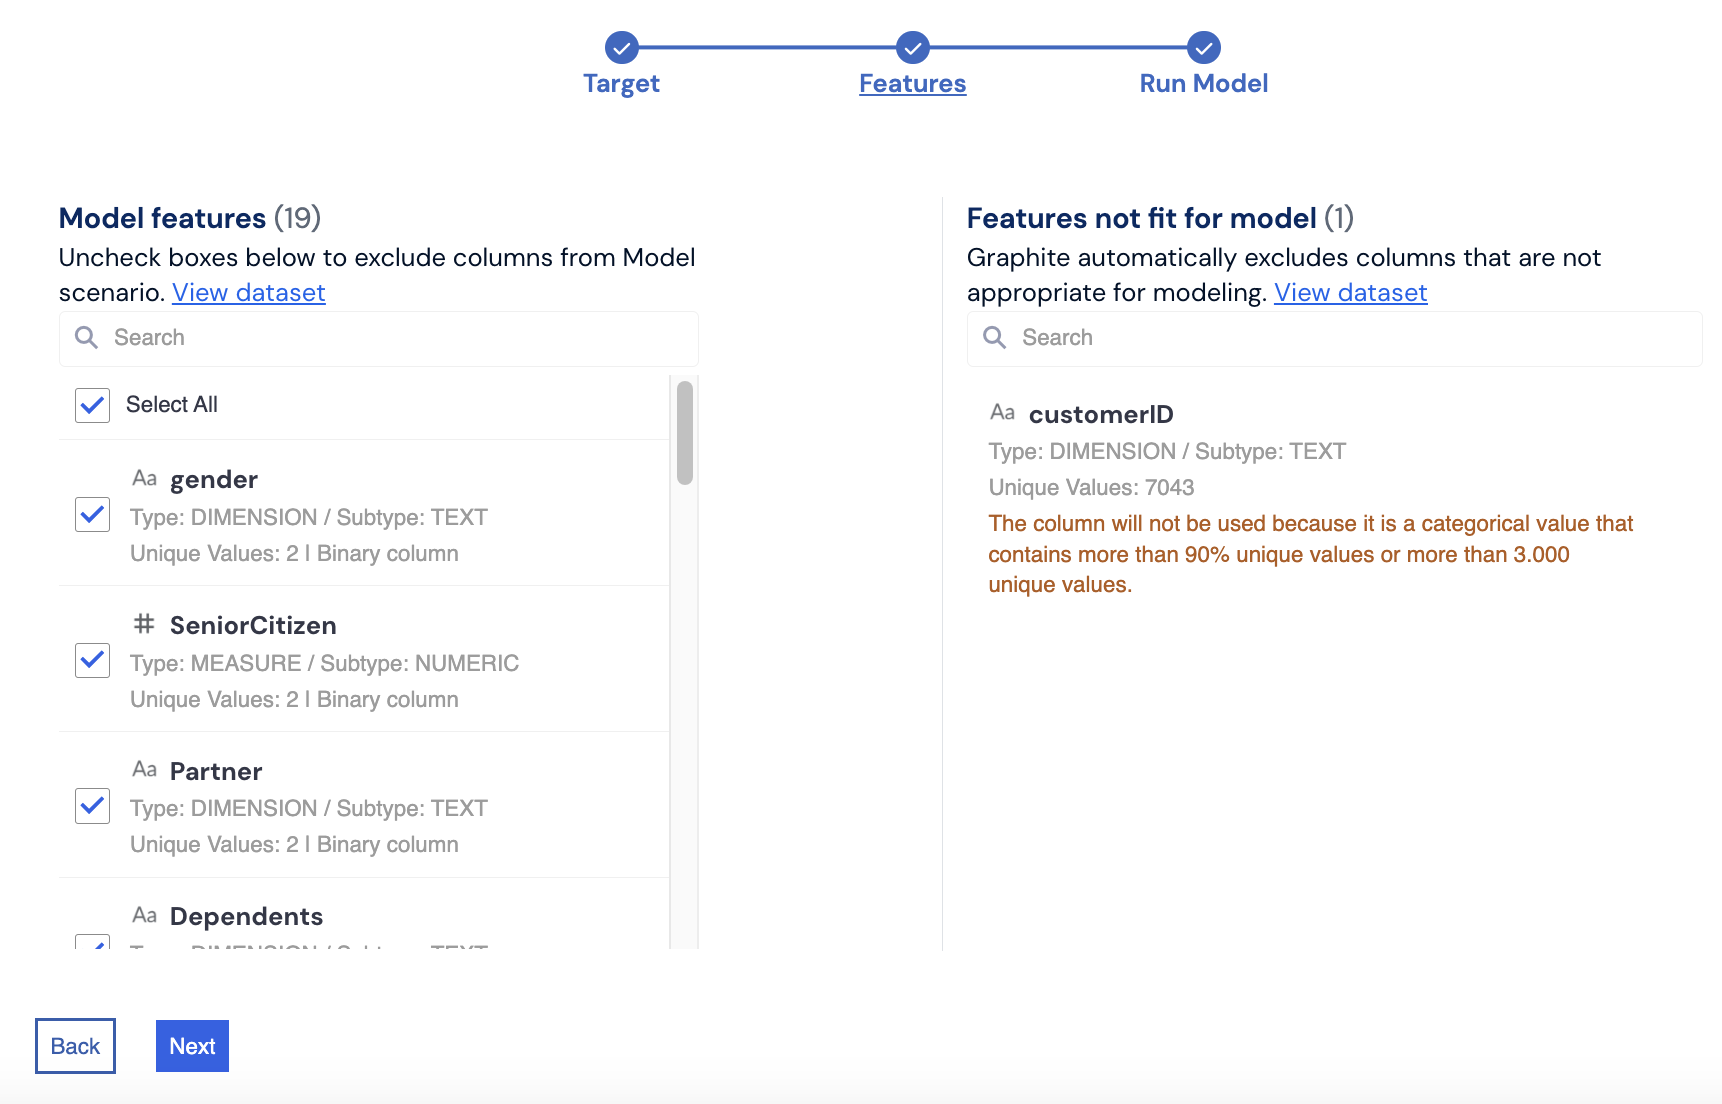Click the magnifier icon in Model features search

87,338
